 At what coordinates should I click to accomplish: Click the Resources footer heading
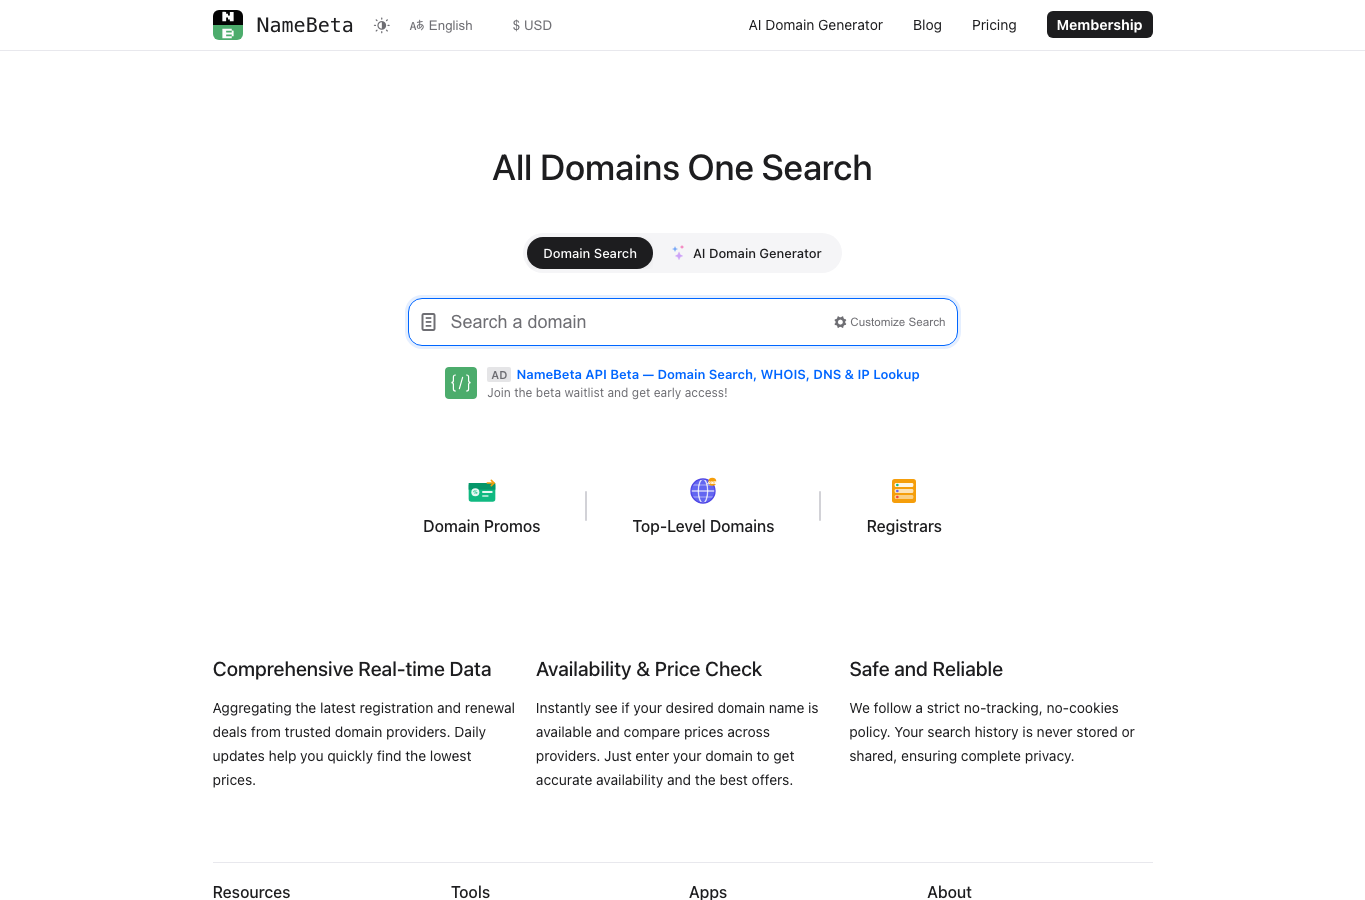(x=252, y=891)
